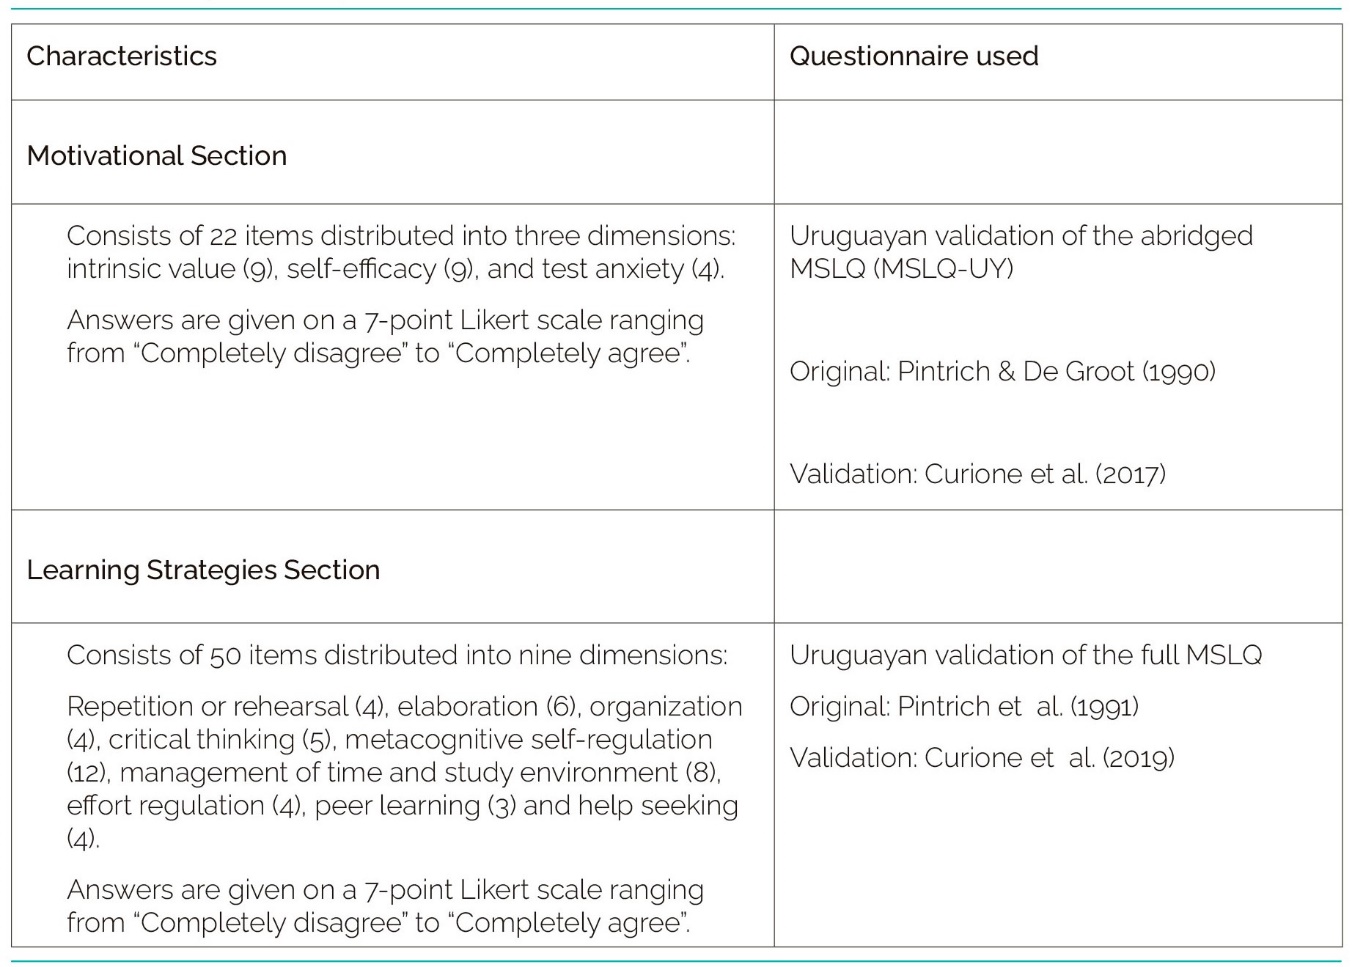
Task: Click the intrinsic value and self-efficacy line
Action: (x=395, y=269)
